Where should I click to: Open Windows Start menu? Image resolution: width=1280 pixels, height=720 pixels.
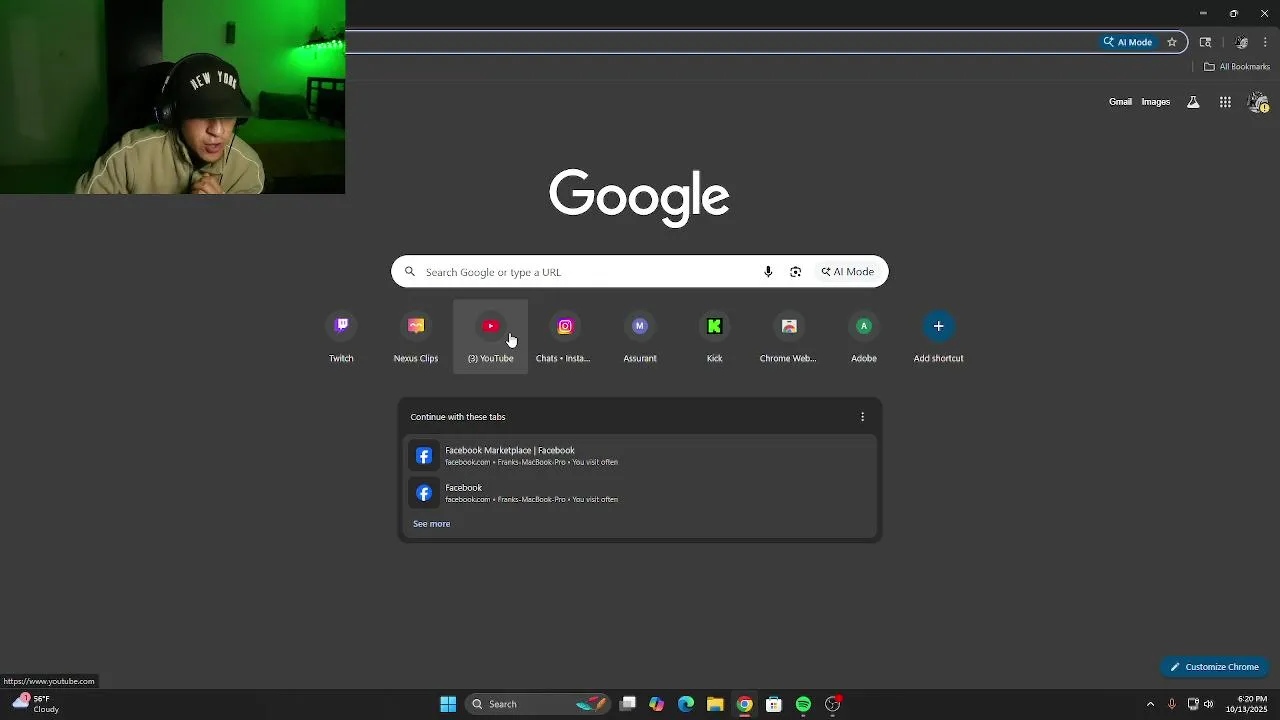[448, 704]
